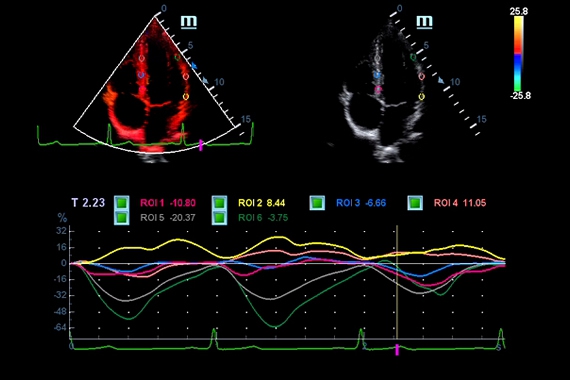
Task: Select yellow ROI circle on left color image
Action: coord(186,97)
